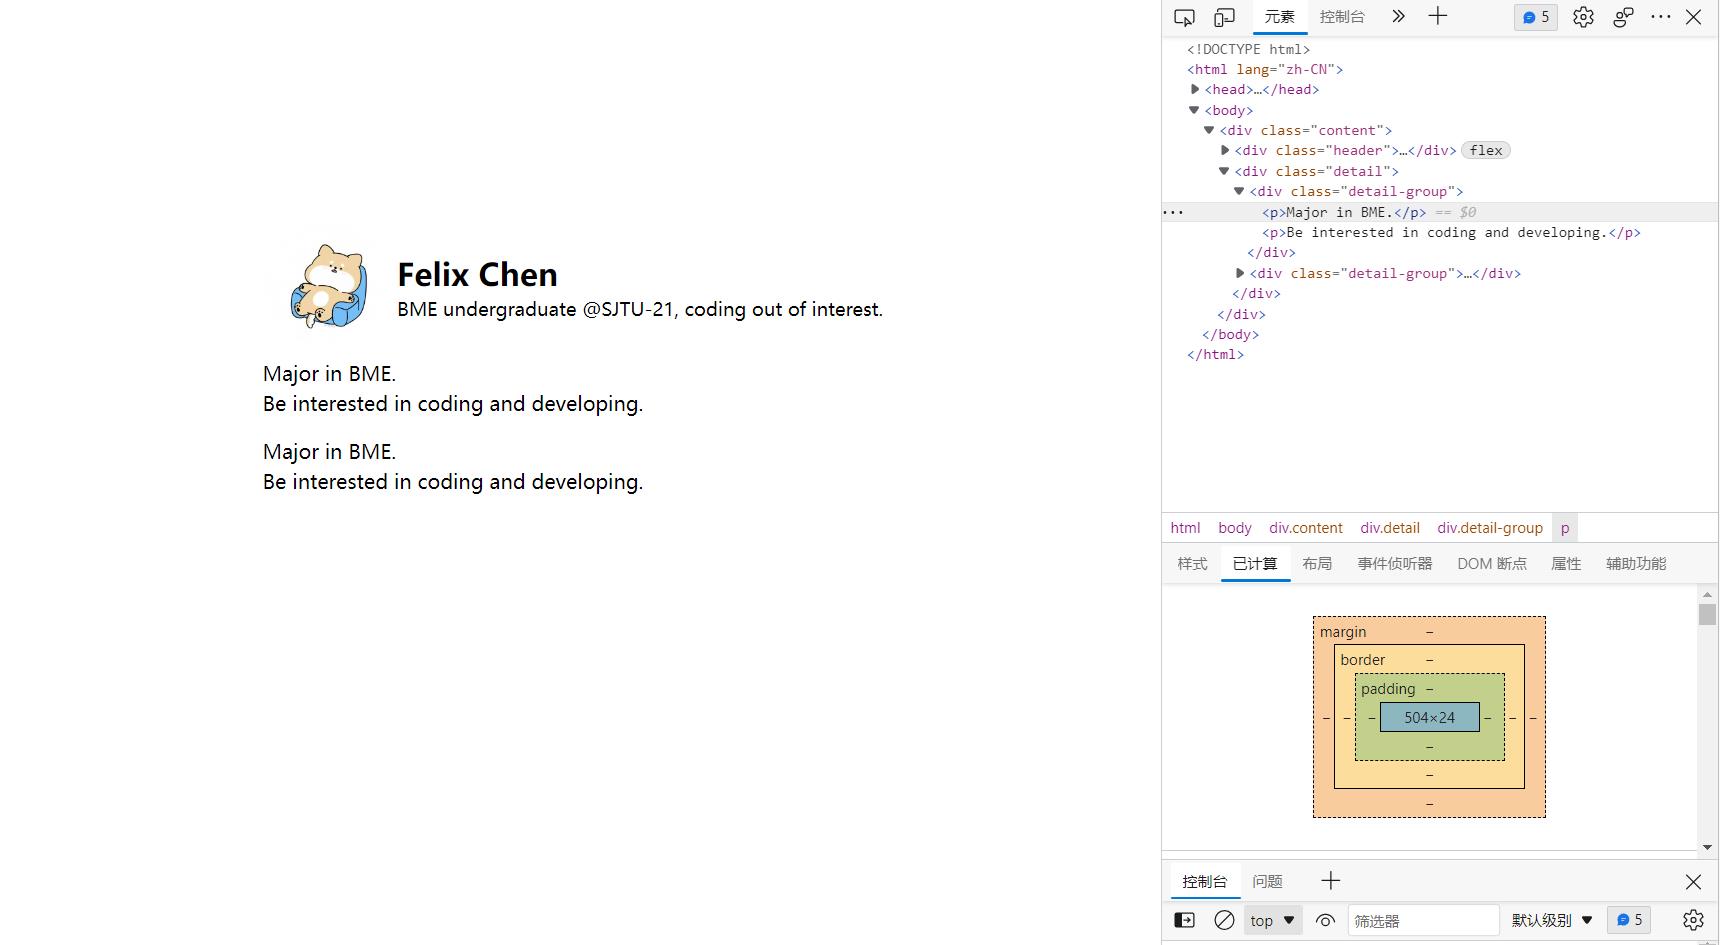Toggle device emulation icon
1720x945 pixels.
coord(1224,17)
